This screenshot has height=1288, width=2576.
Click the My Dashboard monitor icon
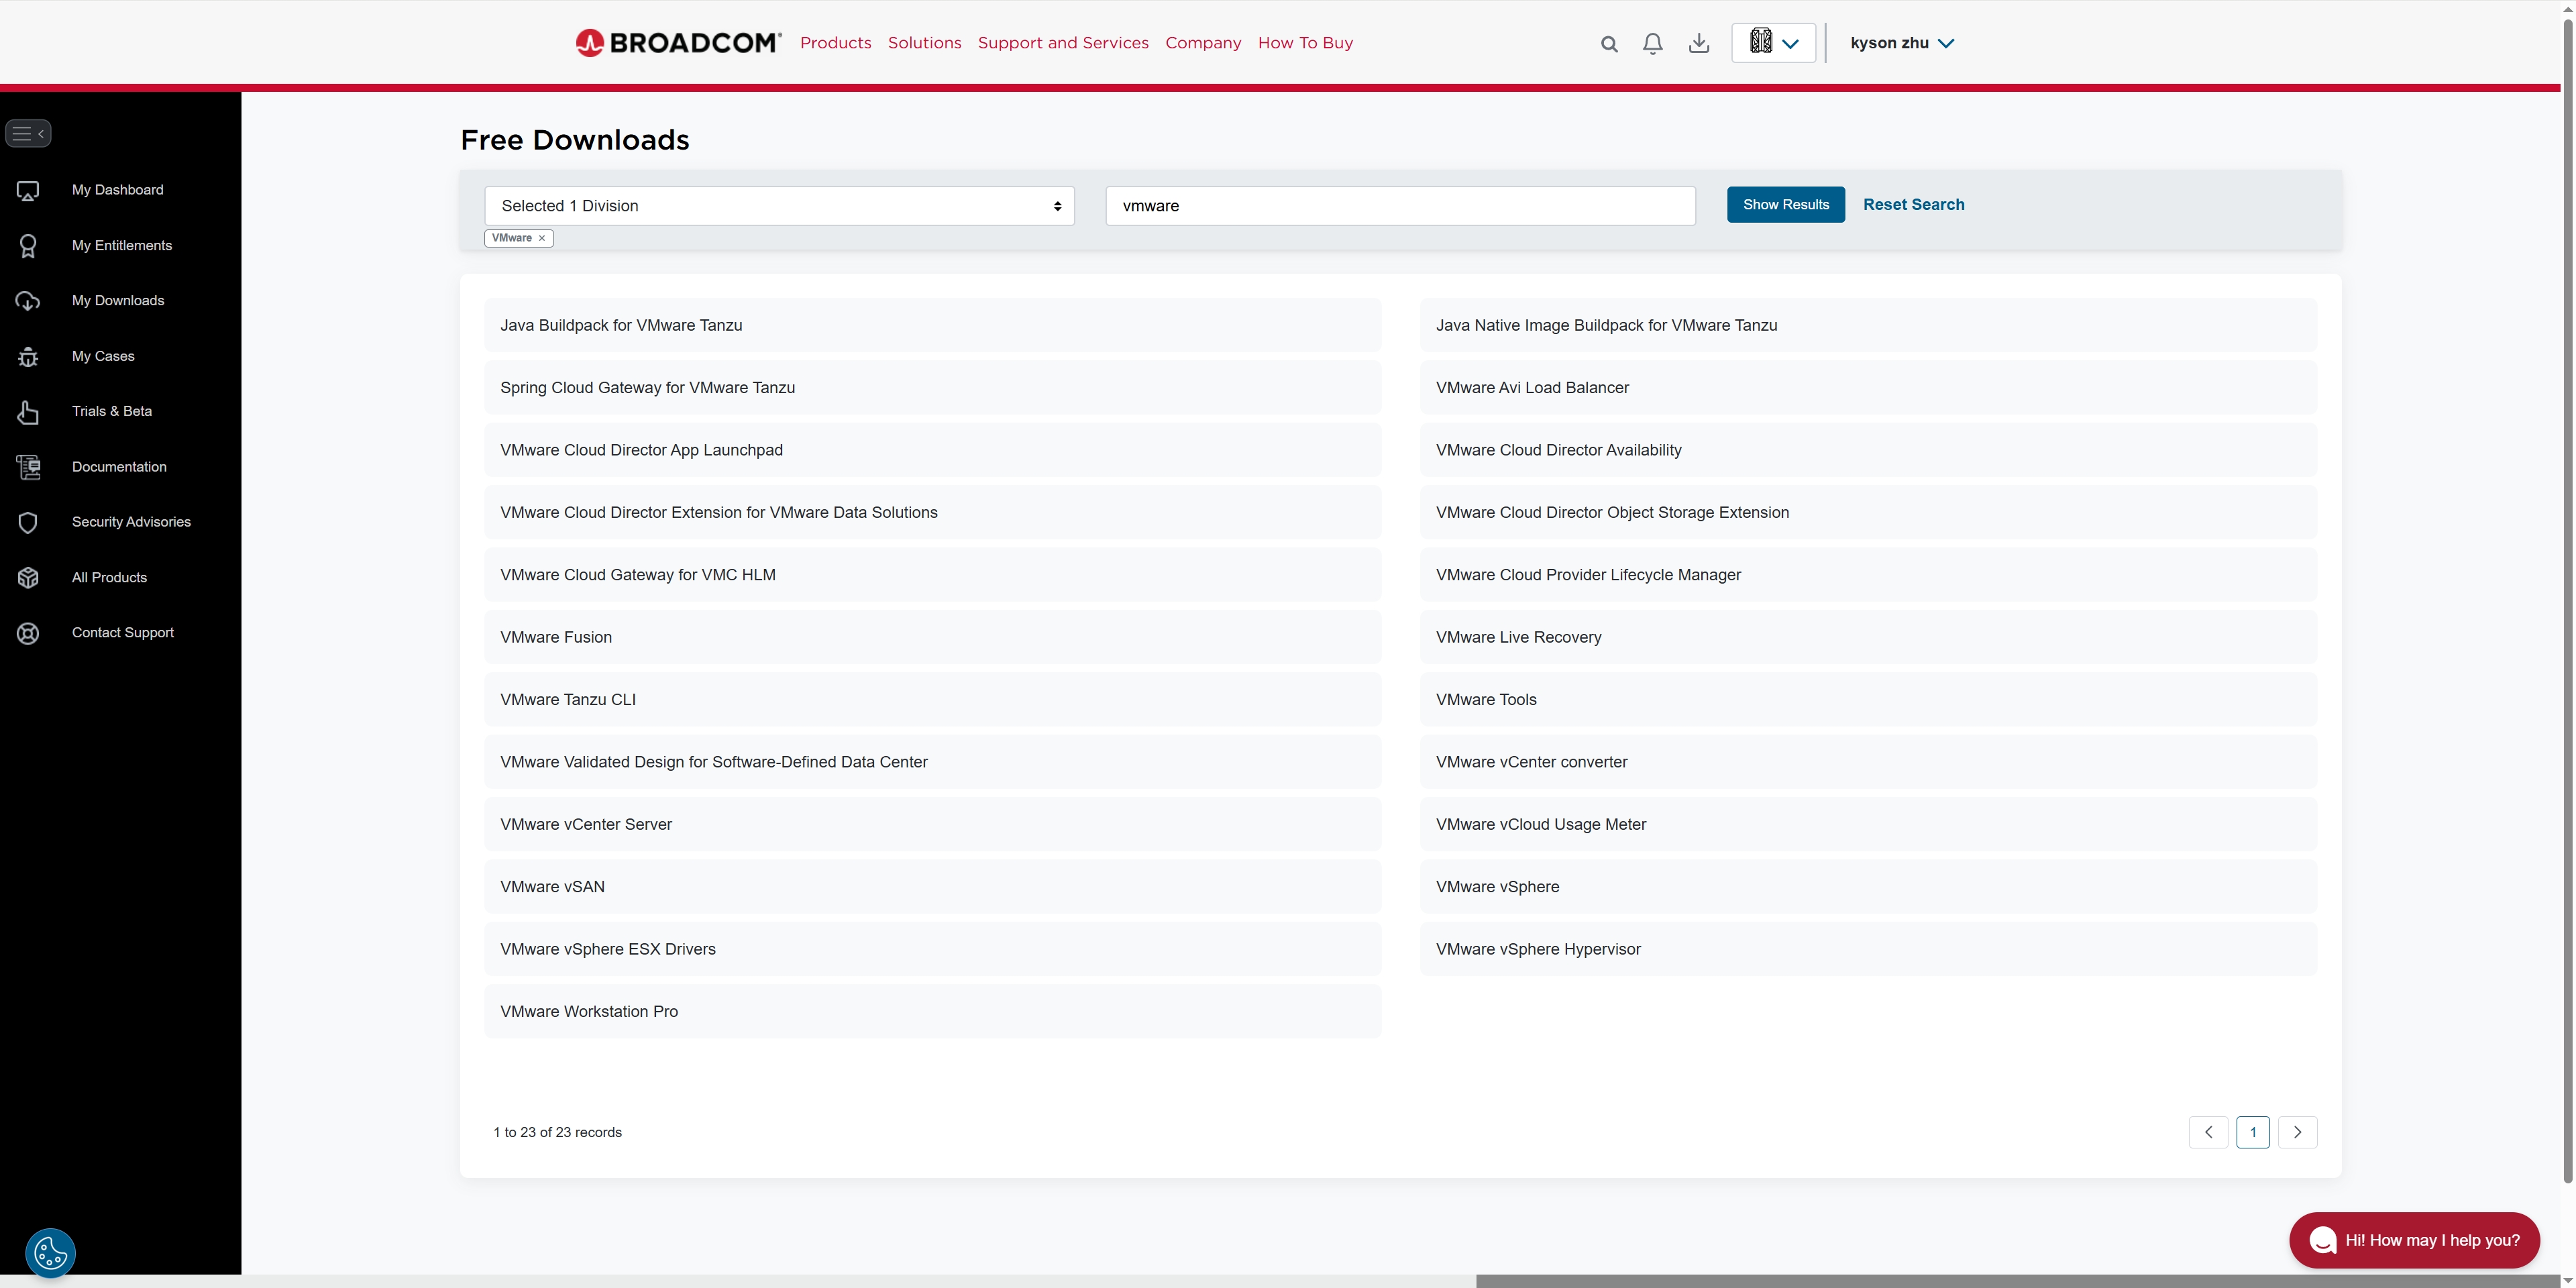point(28,190)
